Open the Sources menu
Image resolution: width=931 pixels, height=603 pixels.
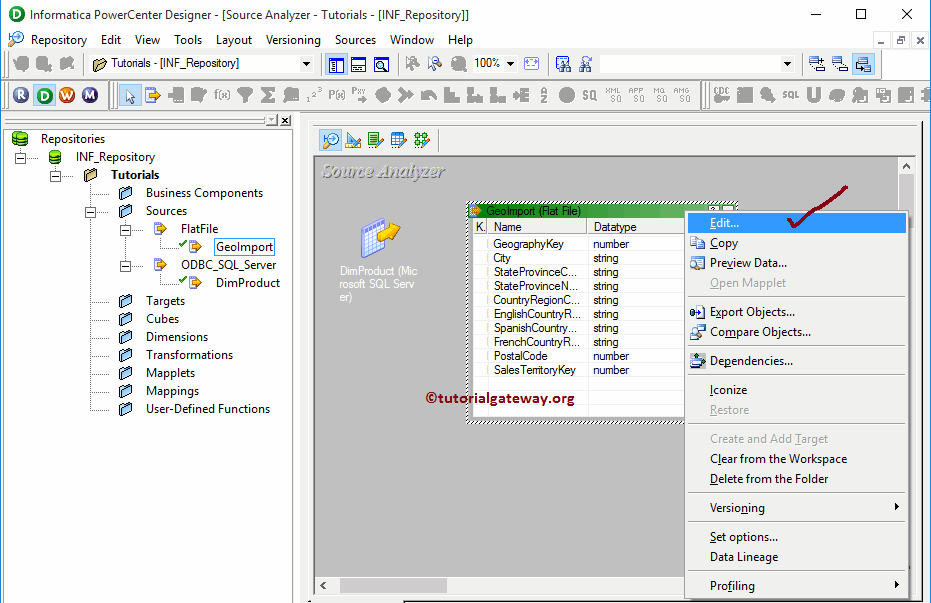[355, 40]
